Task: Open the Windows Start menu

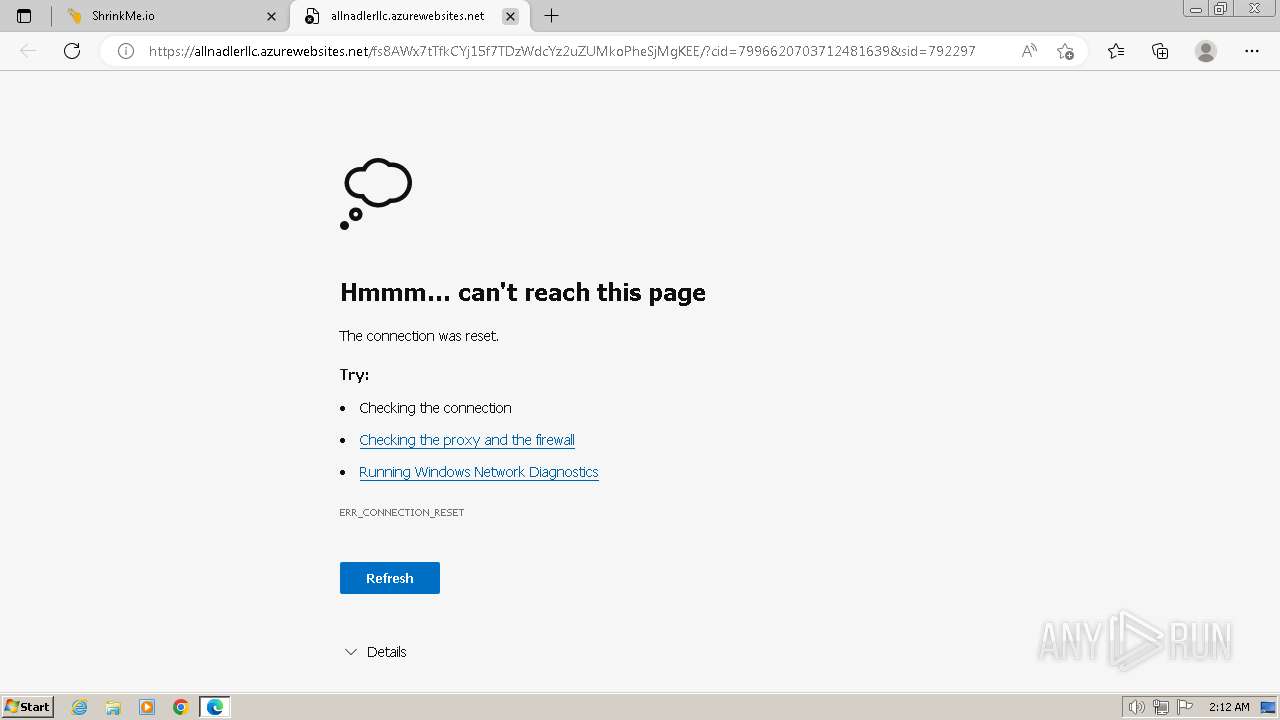Action: pos(28,707)
